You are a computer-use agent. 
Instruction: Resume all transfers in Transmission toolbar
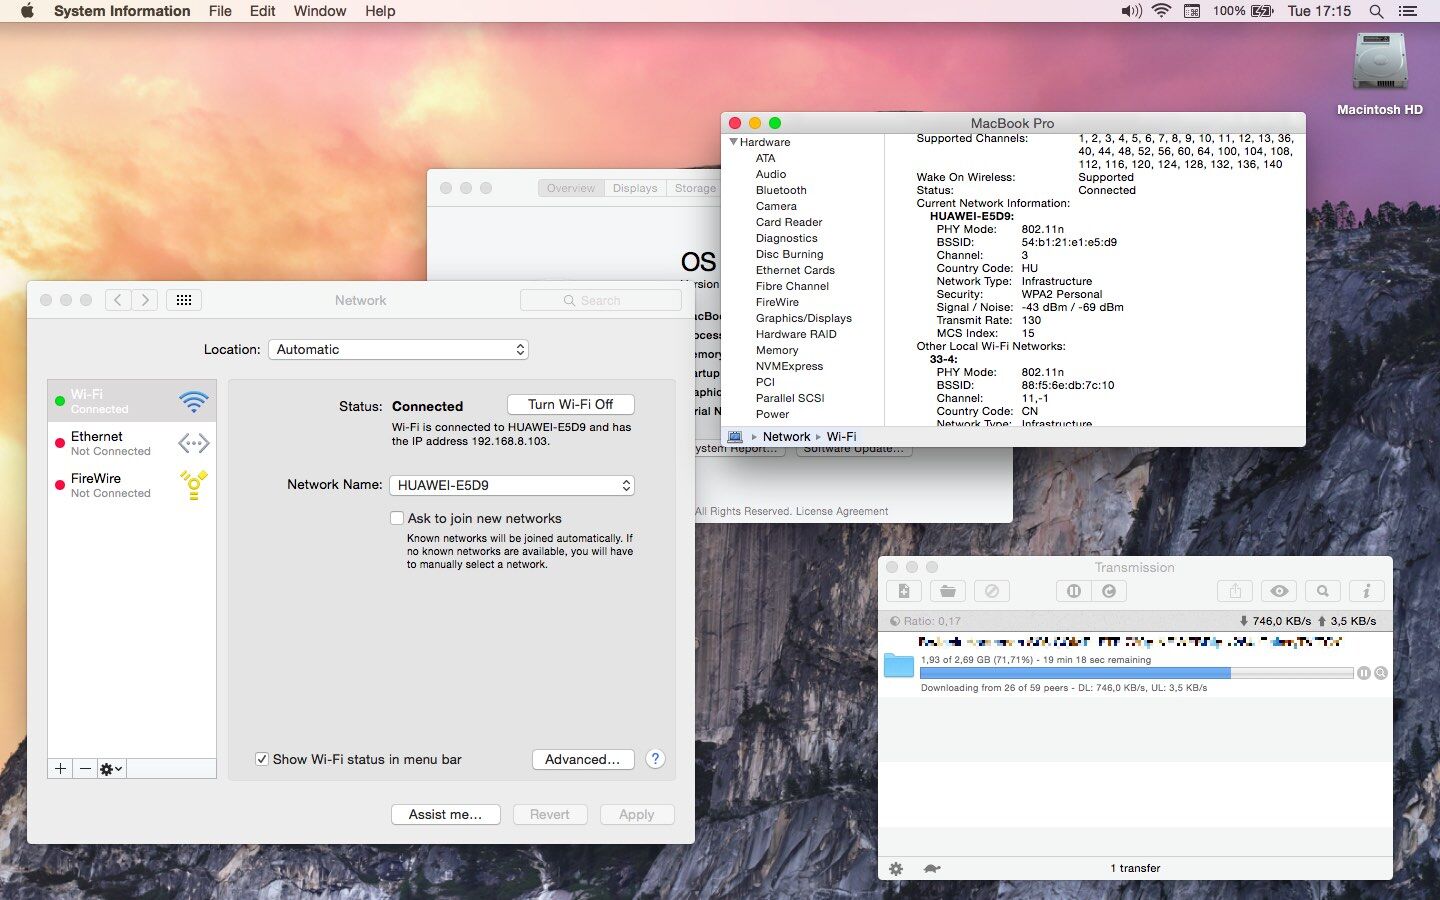(1109, 591)
